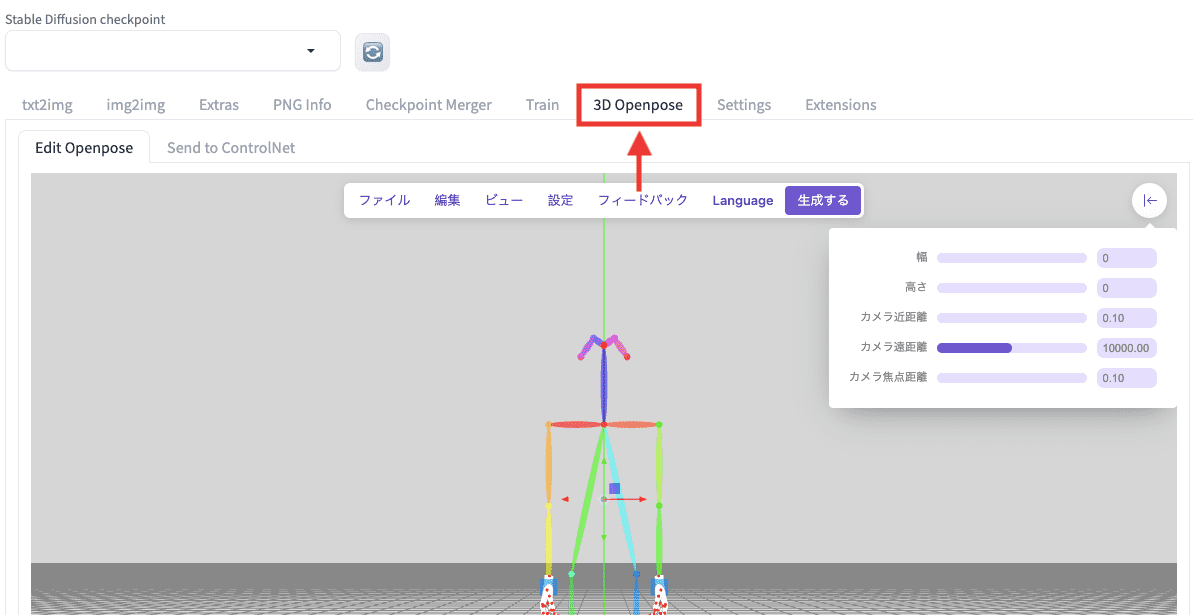Collapse the camera settings panel
Viewport: 1193px width, 615px height.
[1149, 200]
